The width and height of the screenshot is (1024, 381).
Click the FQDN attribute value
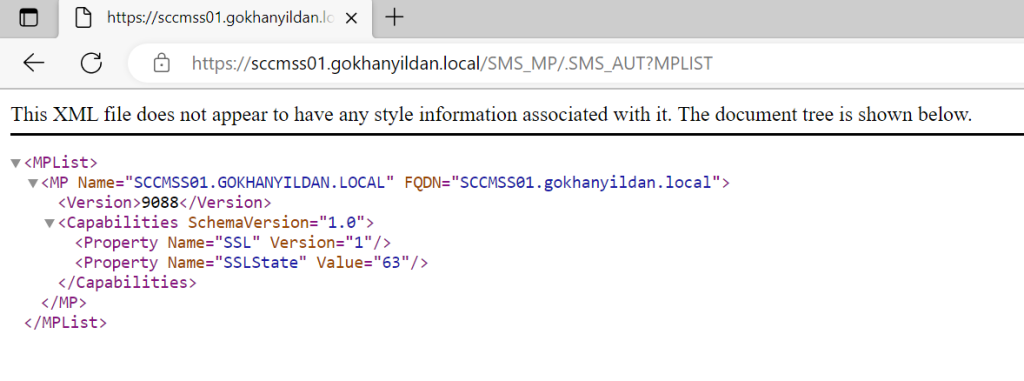(586, 183)
